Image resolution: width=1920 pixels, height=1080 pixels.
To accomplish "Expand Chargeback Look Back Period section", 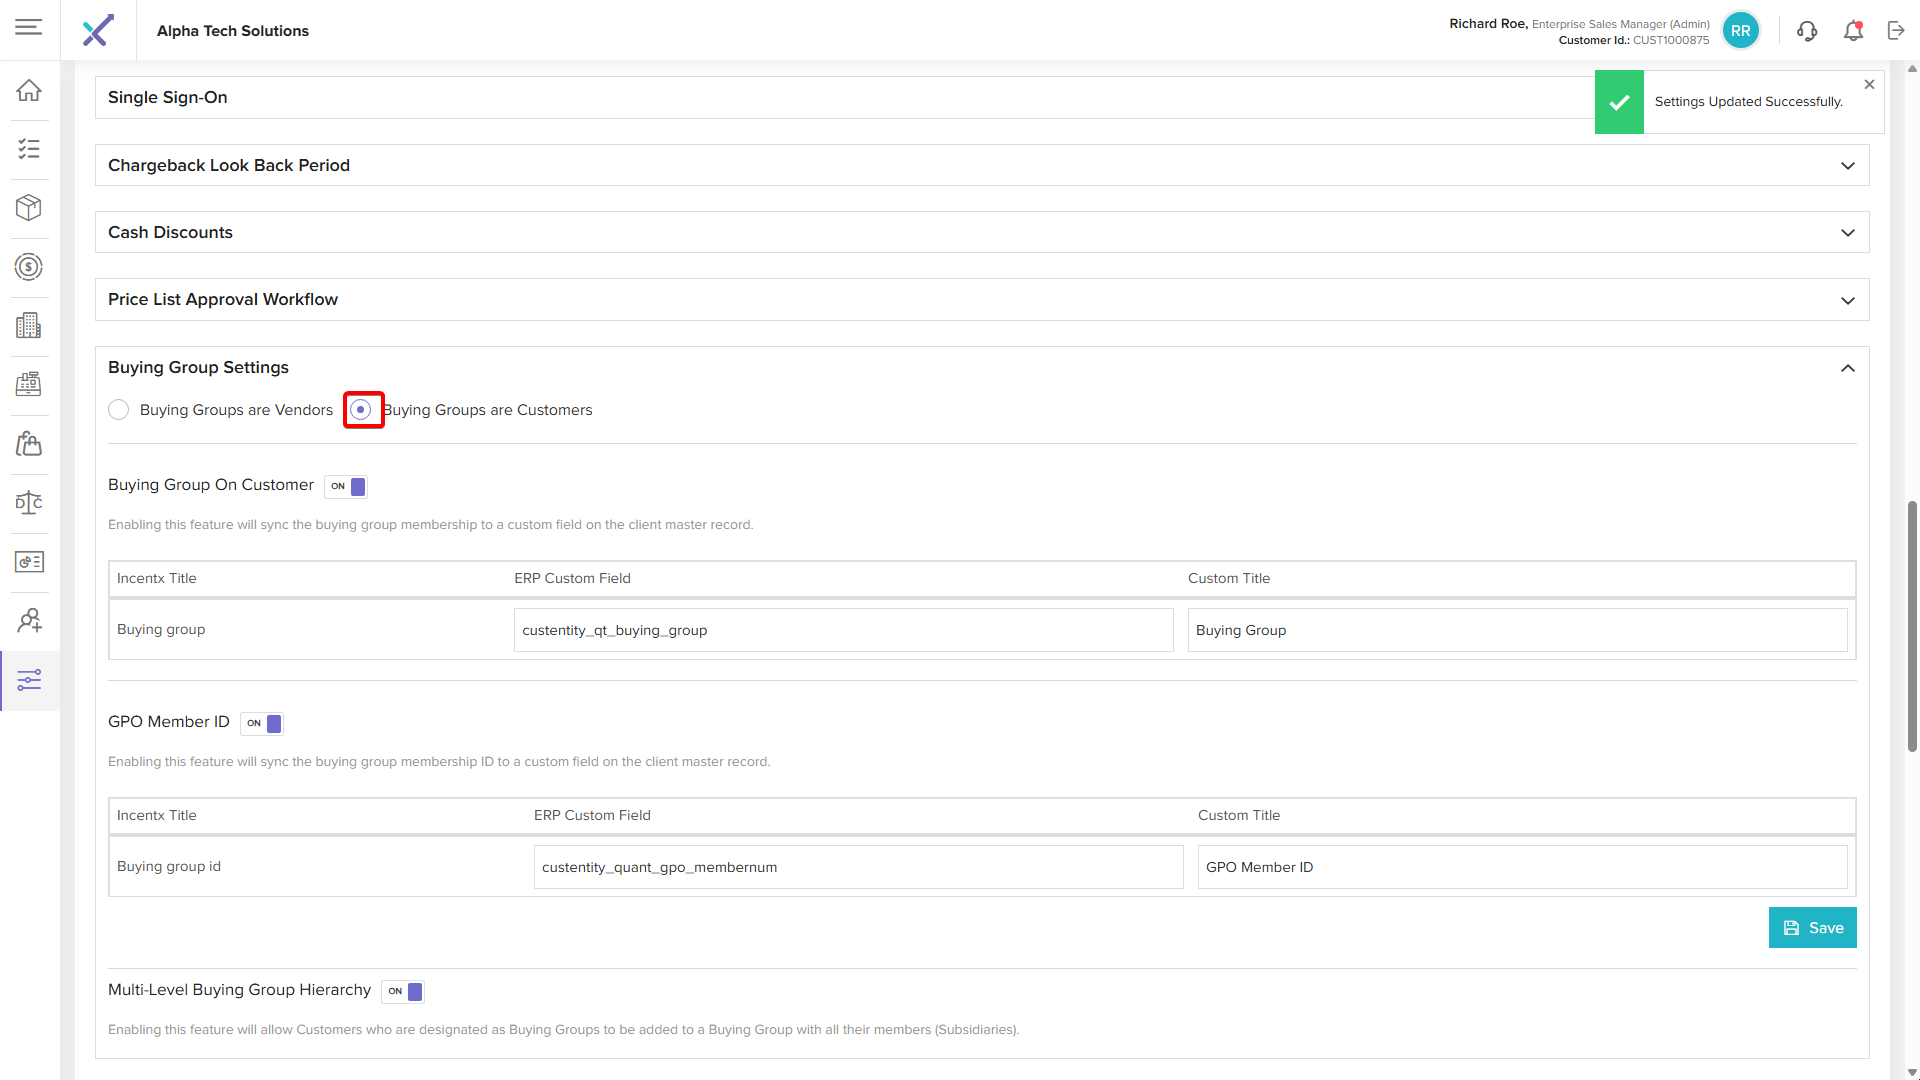I will click(1847, 166).
